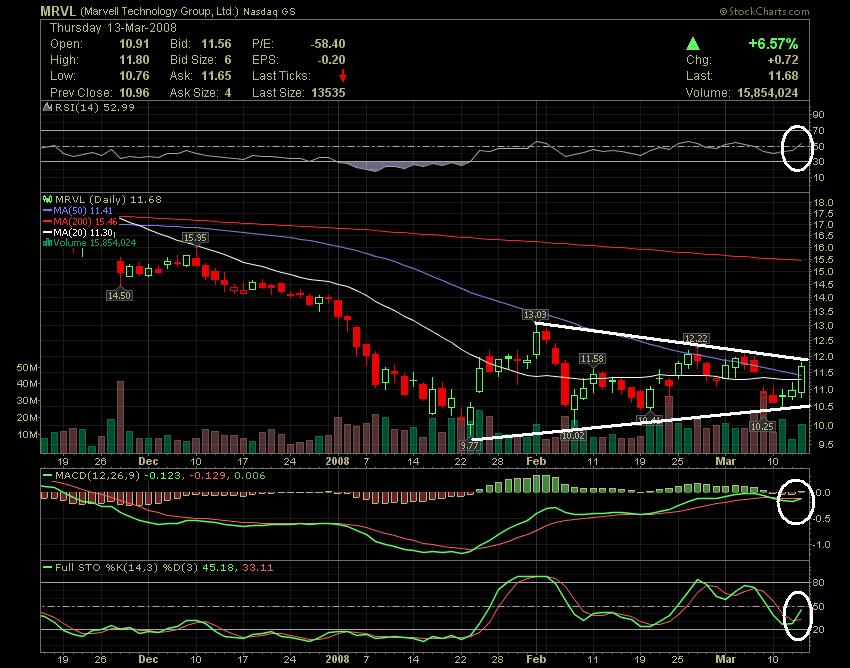Click the MRVL ticker symbol in the header
The height and width of the screenshot is (668, 850).
click(x=59, y=11)
